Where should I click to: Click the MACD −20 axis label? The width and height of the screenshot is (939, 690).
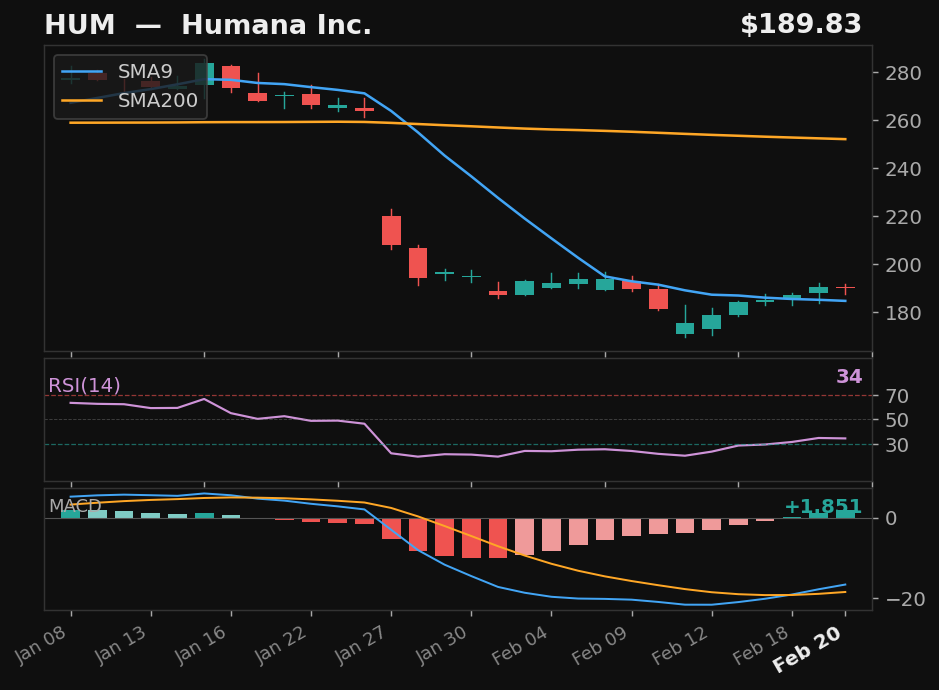(905, 599)
